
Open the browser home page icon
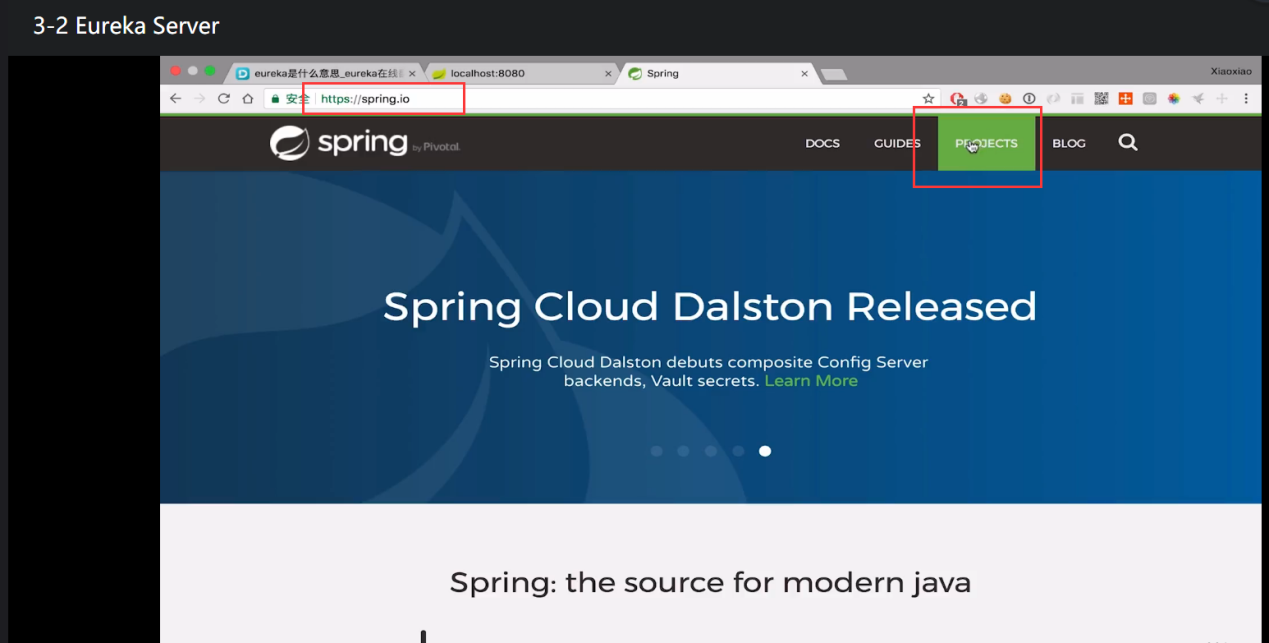[x=247, y=99]
